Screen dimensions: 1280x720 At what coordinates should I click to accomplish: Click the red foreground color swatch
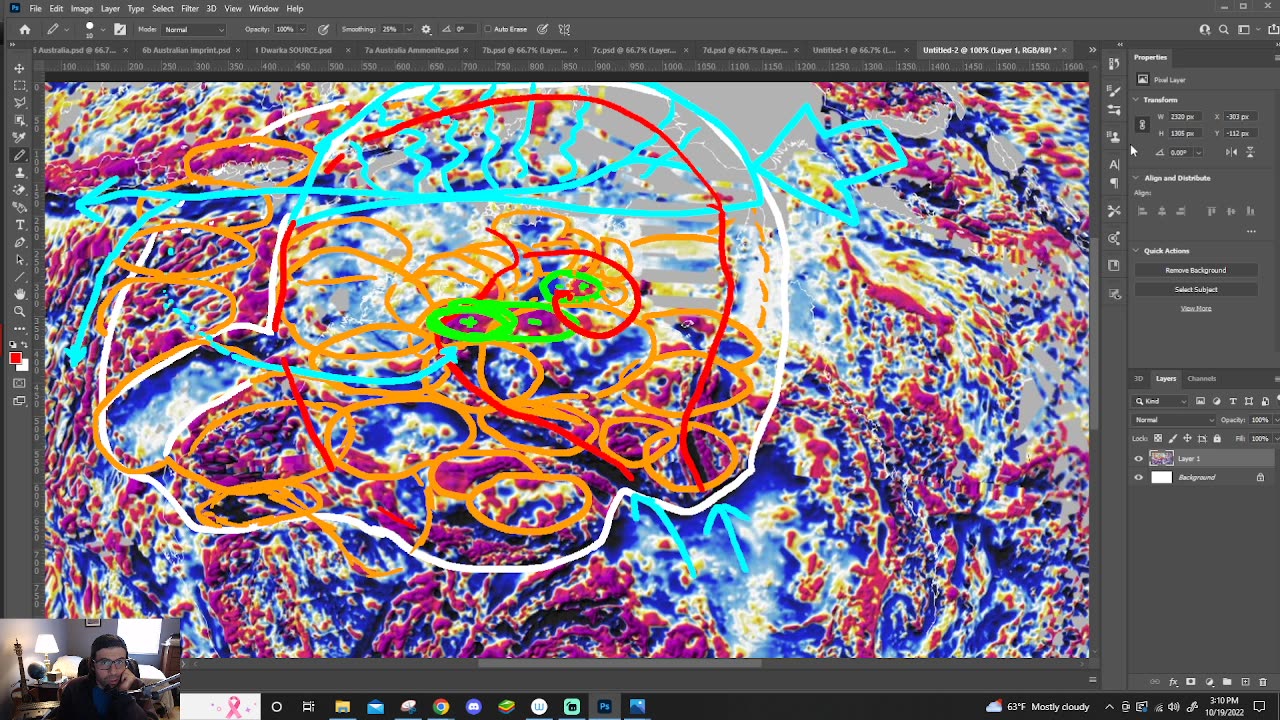tap(16, 358)
